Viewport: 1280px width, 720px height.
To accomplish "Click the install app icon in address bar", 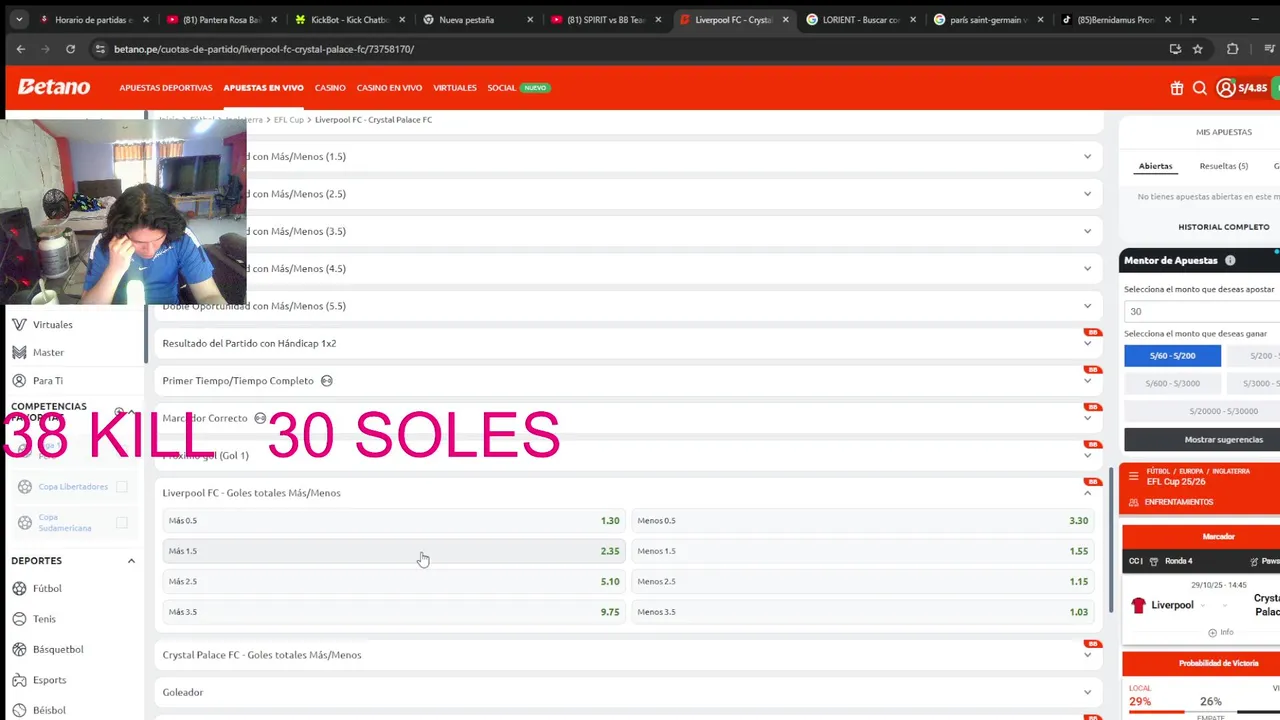I will pyautogui.click(x=1175, y=49).
